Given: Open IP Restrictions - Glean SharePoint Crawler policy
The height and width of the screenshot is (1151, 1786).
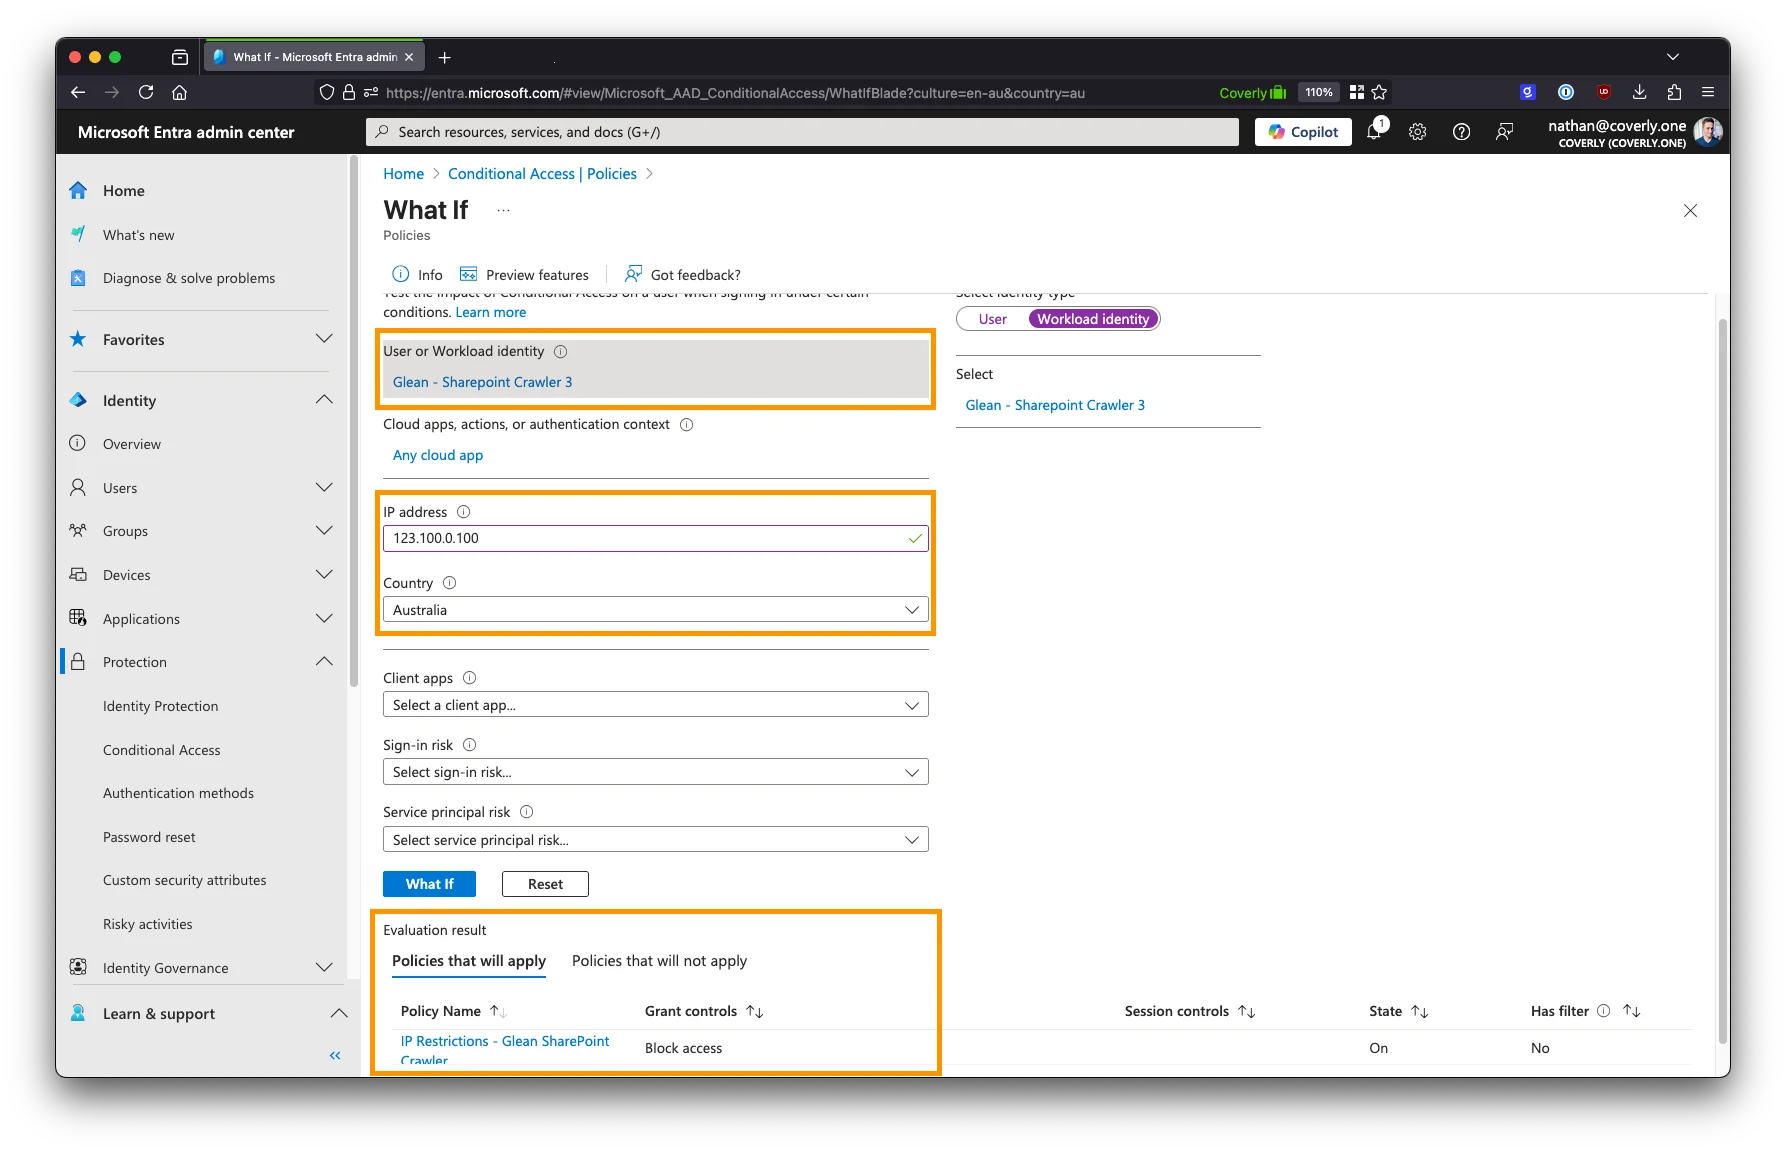Looking at the screenshot, I should (x=504, y=1049).
